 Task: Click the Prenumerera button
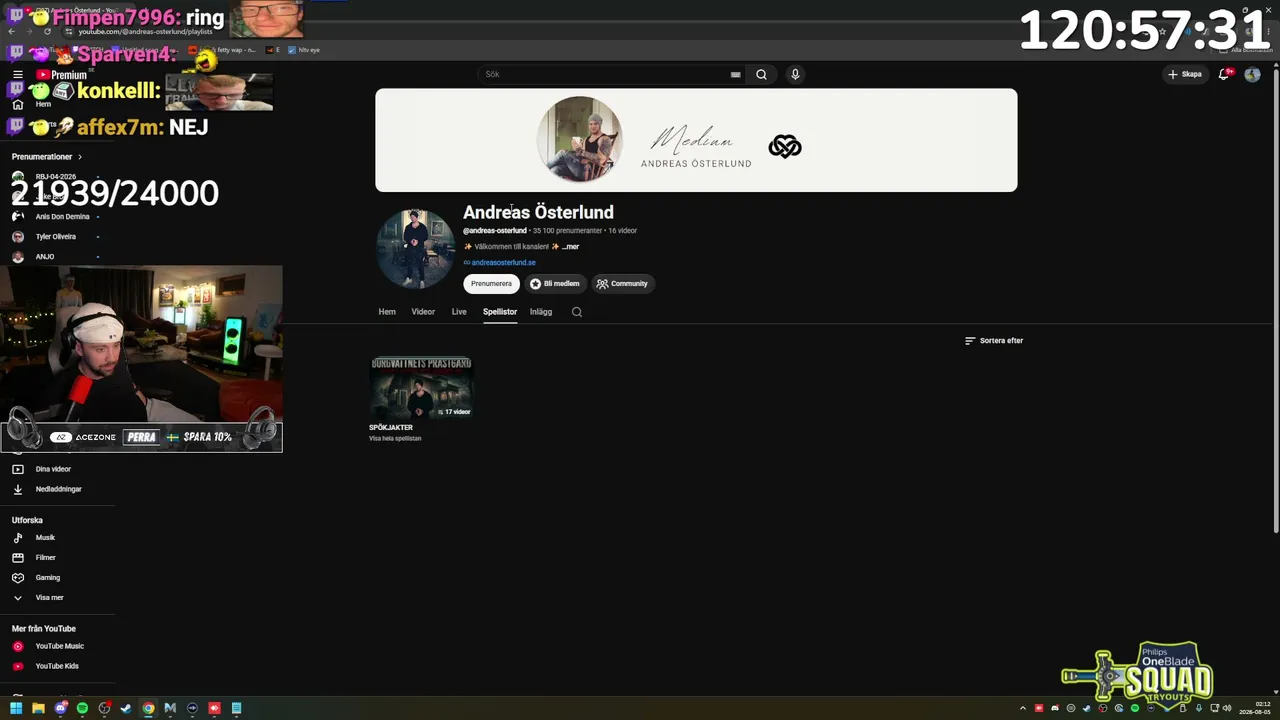click(x=491, y=284)
